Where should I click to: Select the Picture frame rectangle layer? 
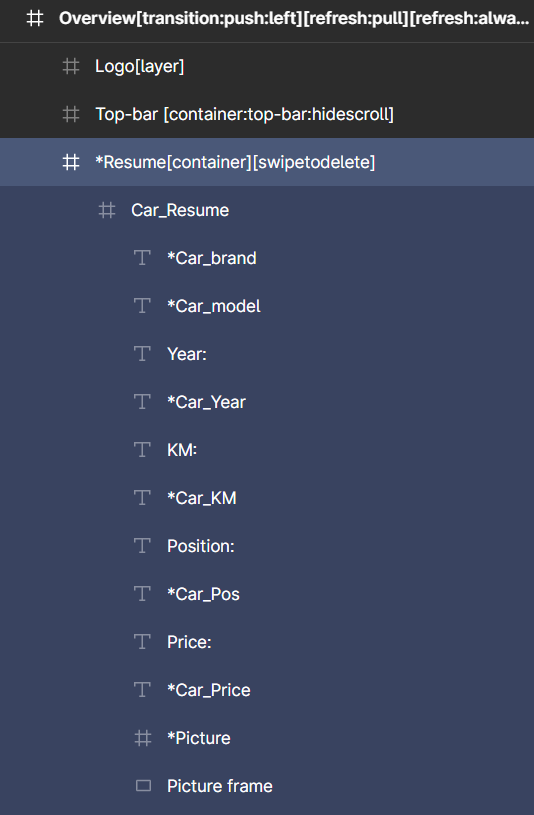coord(267,786)
